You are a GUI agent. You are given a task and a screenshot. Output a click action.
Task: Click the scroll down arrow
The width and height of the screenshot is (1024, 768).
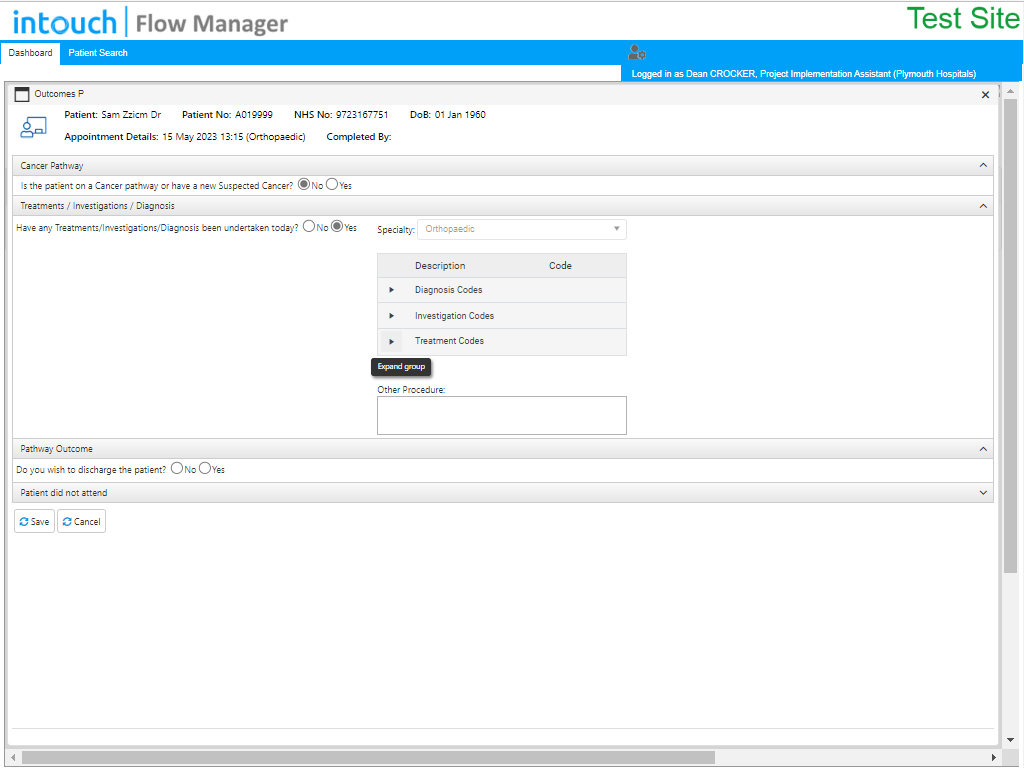click(x=1010, y=740)
